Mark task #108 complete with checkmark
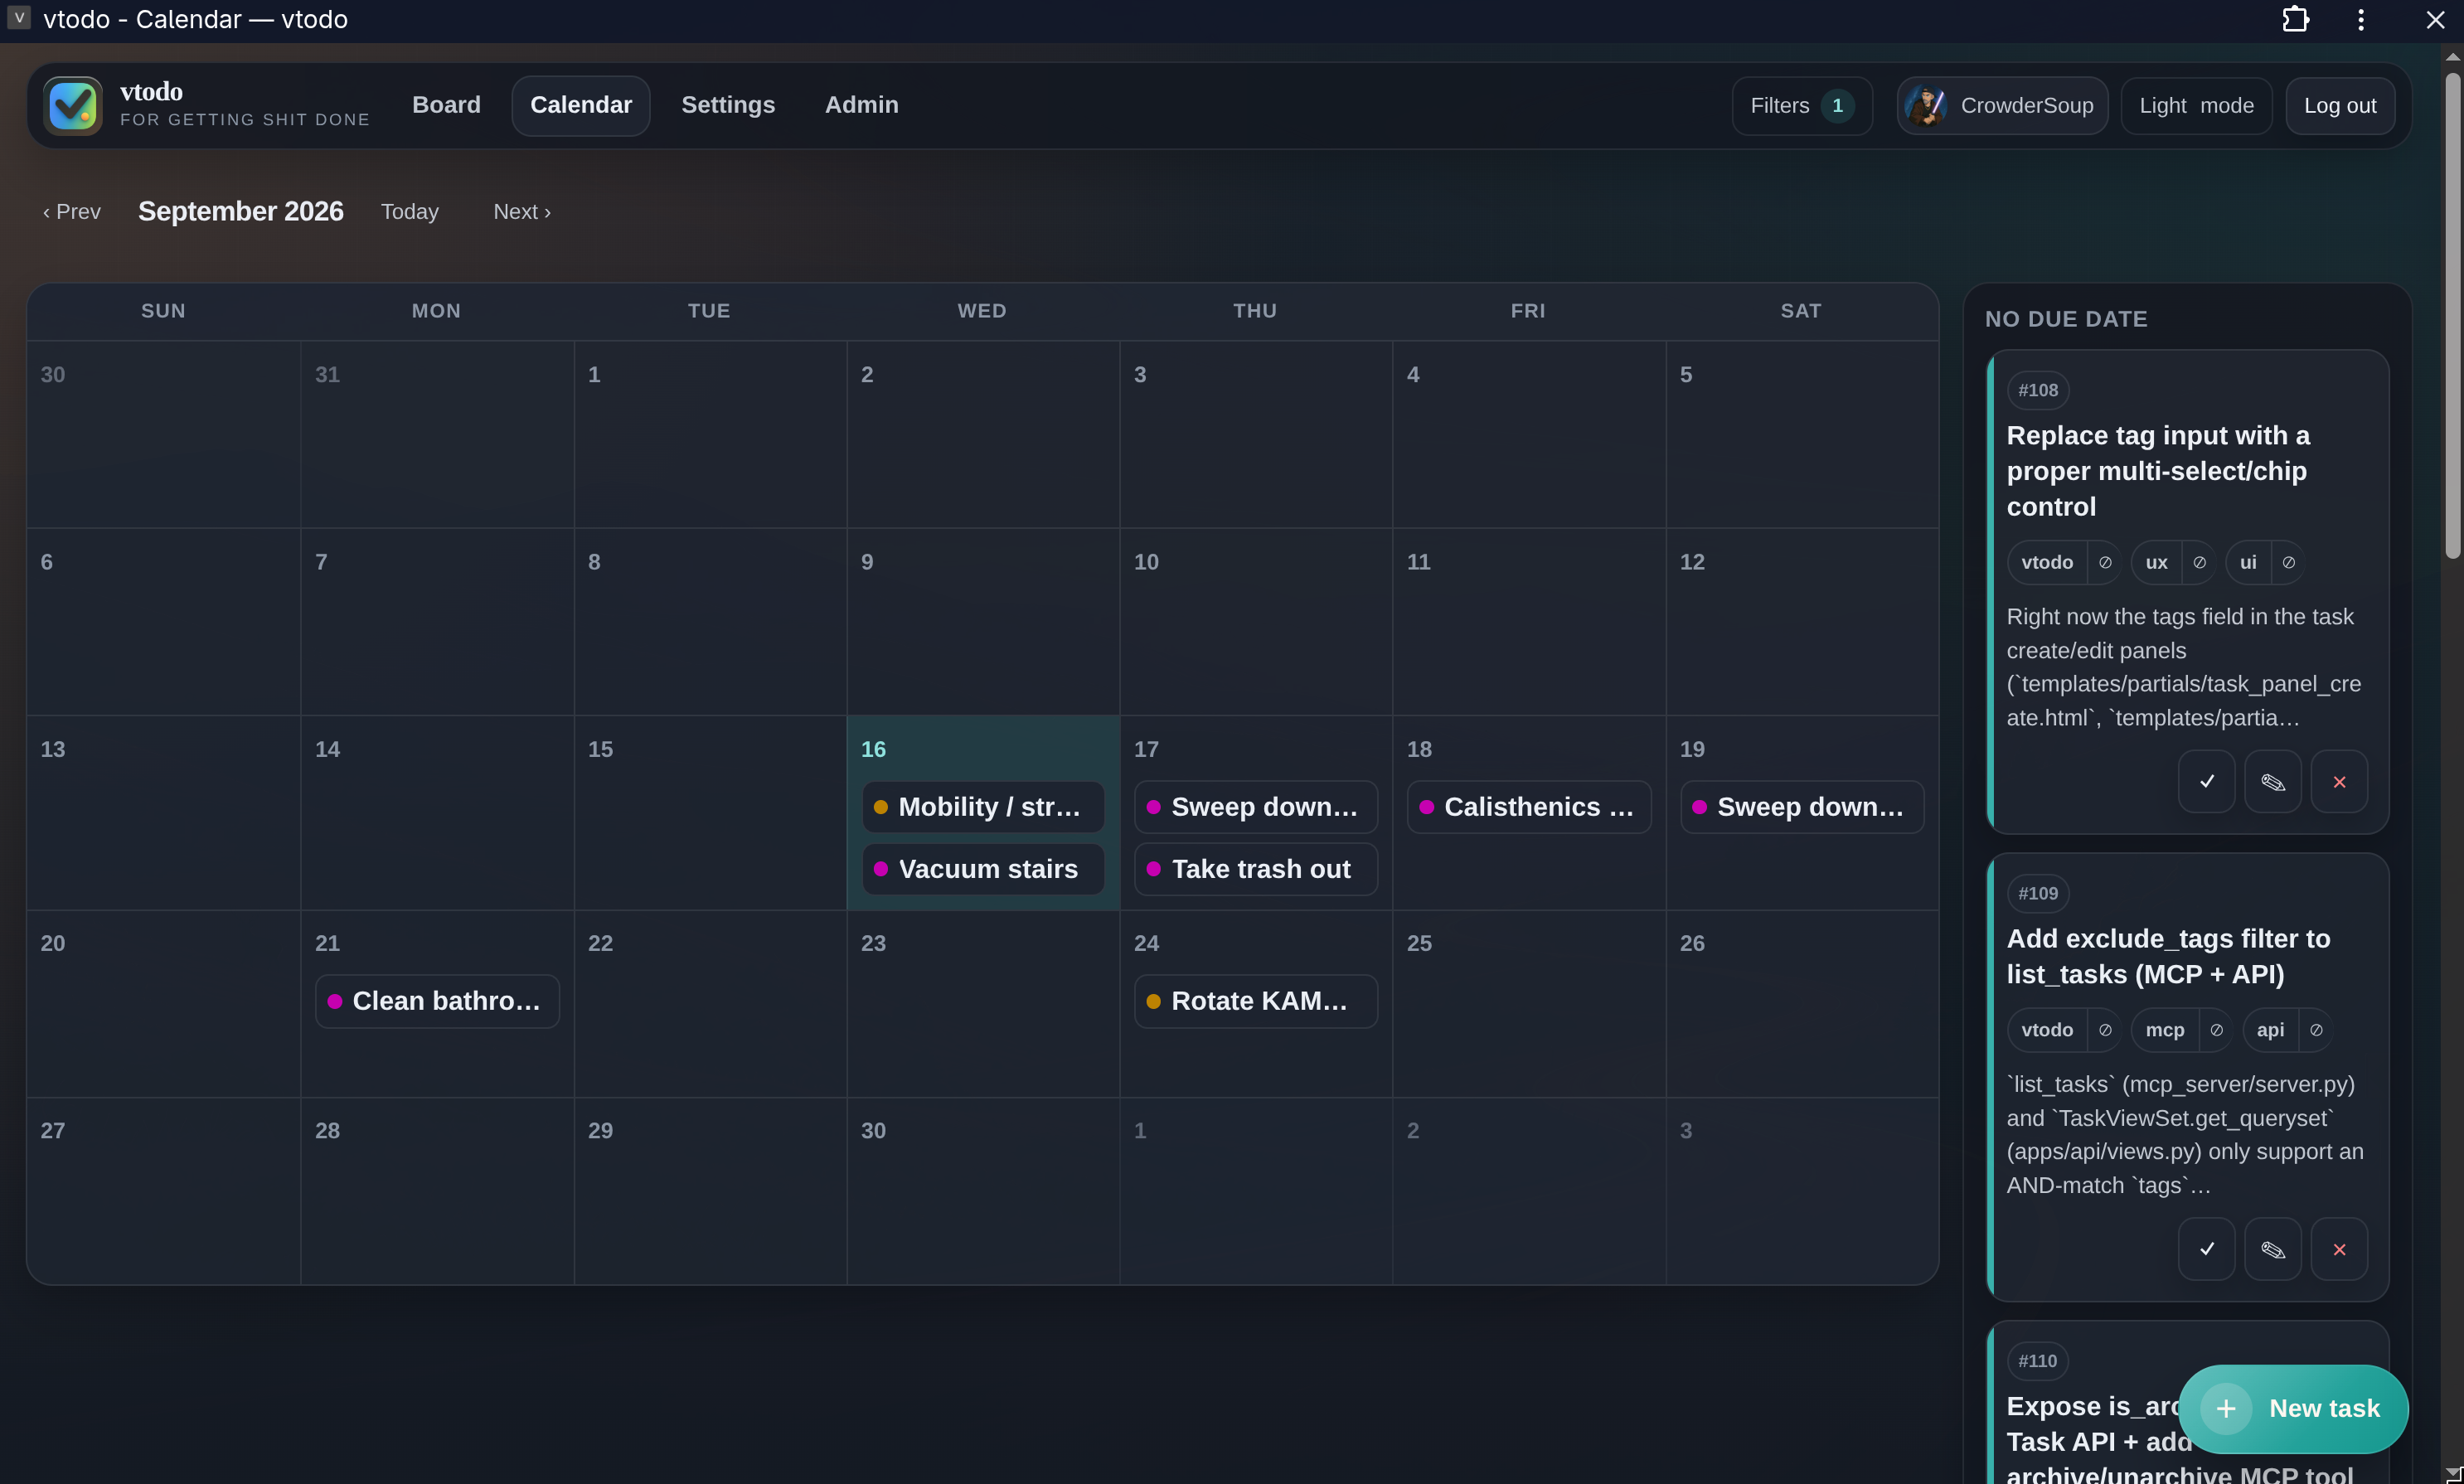This screenshot has width=2464, height=1484. [x=2206, y=781]
